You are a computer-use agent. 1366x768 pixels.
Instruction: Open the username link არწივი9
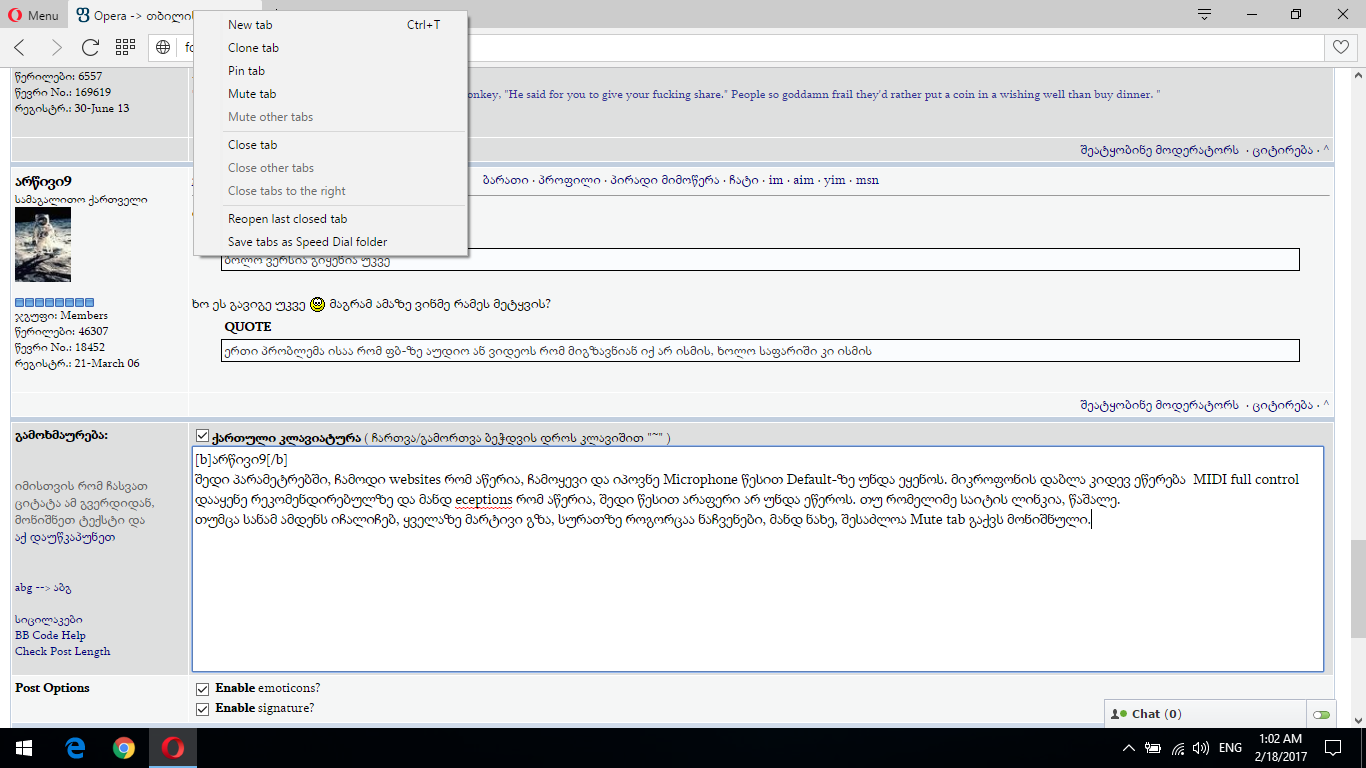pyautogui.click(x=43, y=181)
